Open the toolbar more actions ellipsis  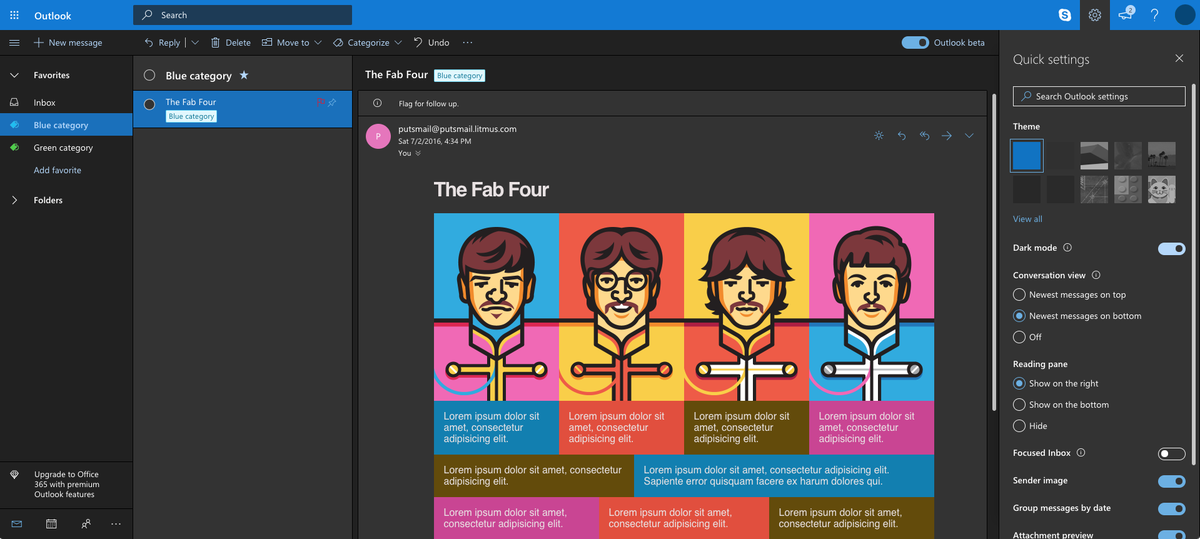[467, 43]
